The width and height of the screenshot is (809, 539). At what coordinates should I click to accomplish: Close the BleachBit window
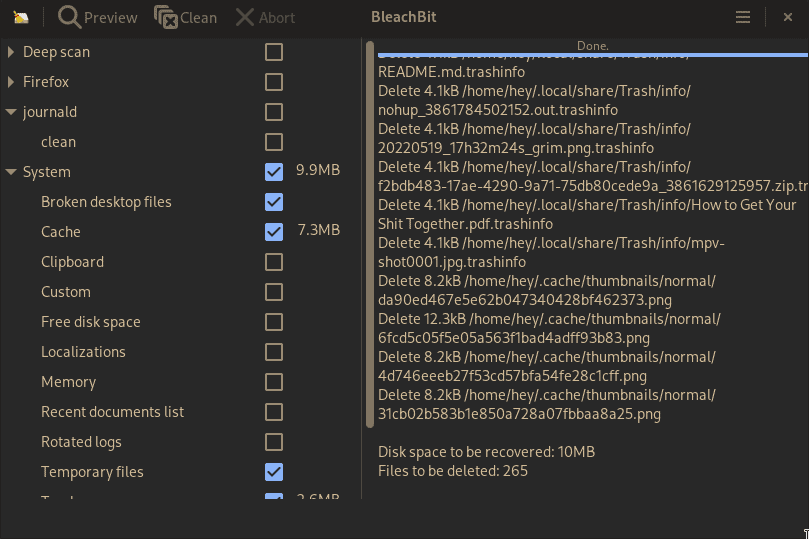pyautogui.click(x=787, y=17)
